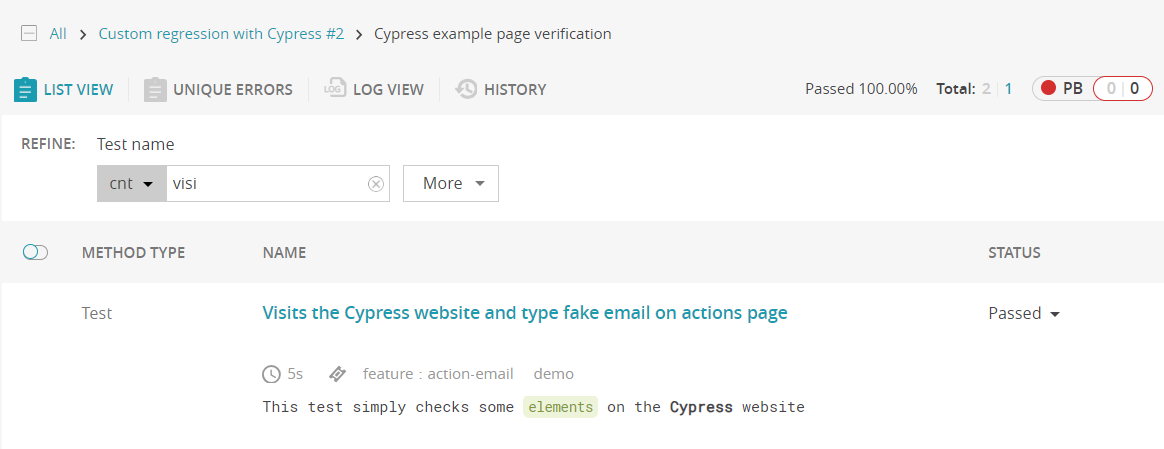Click the Test method type cell
Image resolution: width=1164 pixels, height=449 pixels.
pyautogui.click(x=97, y=313)
